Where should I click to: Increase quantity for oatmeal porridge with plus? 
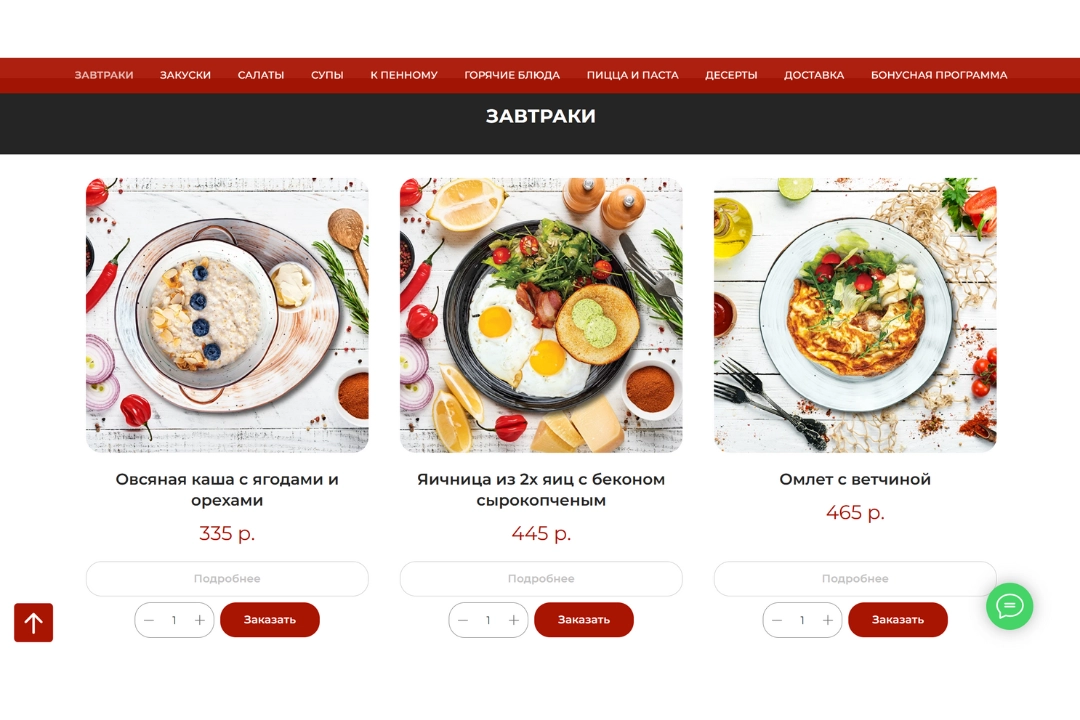coord(200,620)
